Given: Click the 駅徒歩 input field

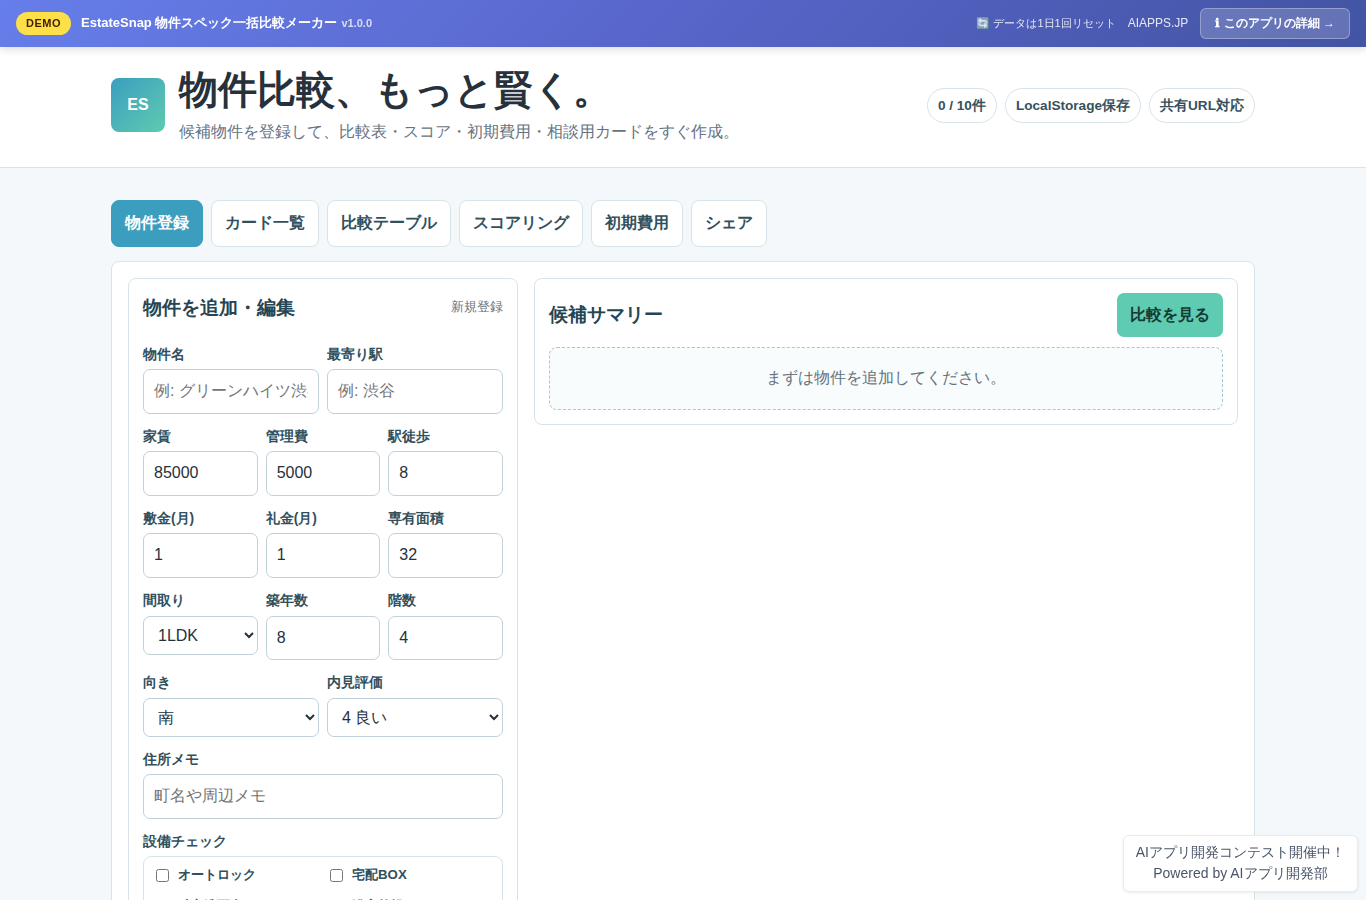Looking at the screenshot, I should pyautogui.click(x=445, y=473).
